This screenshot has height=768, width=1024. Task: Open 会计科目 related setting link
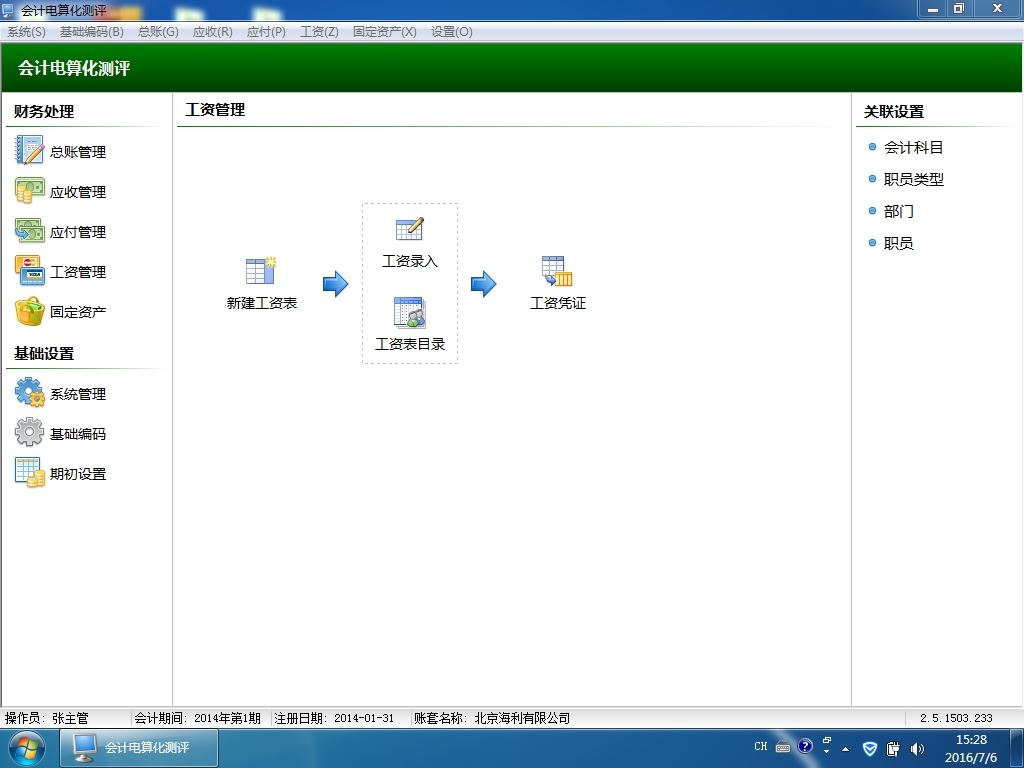coord(913,148)
